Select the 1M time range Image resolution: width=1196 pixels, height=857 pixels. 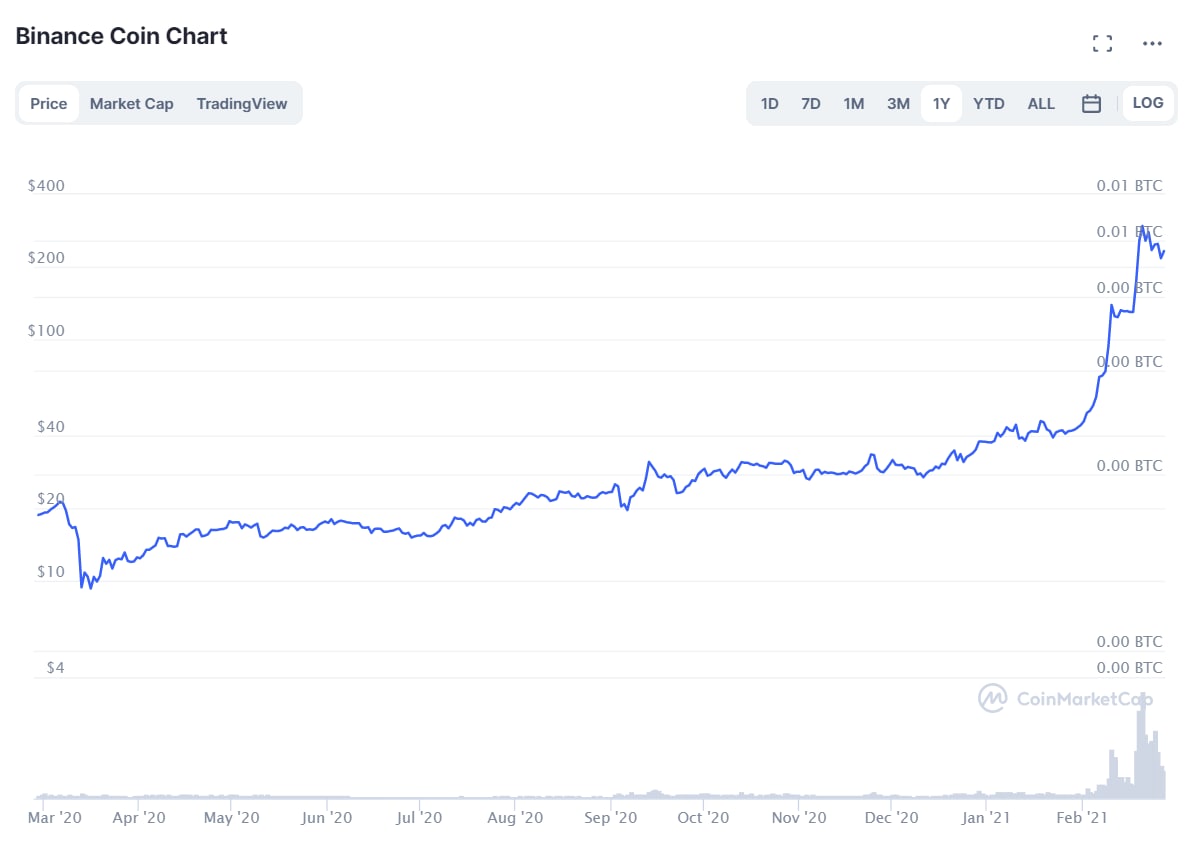(854, 104)
